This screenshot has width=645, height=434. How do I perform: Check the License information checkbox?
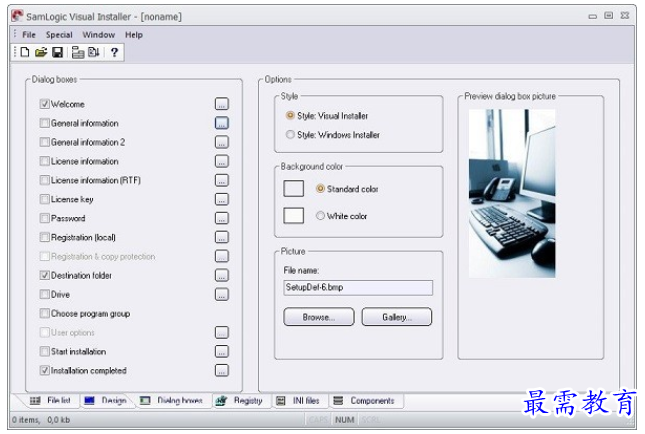pos(44,161)
